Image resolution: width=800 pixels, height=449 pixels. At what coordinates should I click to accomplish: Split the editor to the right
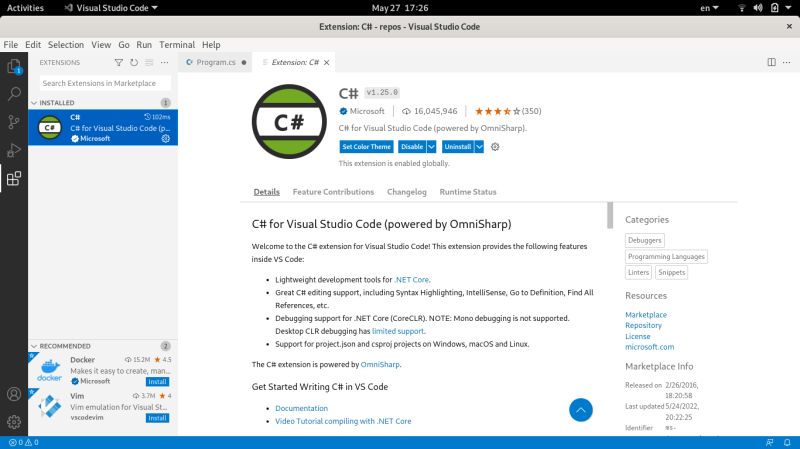click(x=771, y=62)
